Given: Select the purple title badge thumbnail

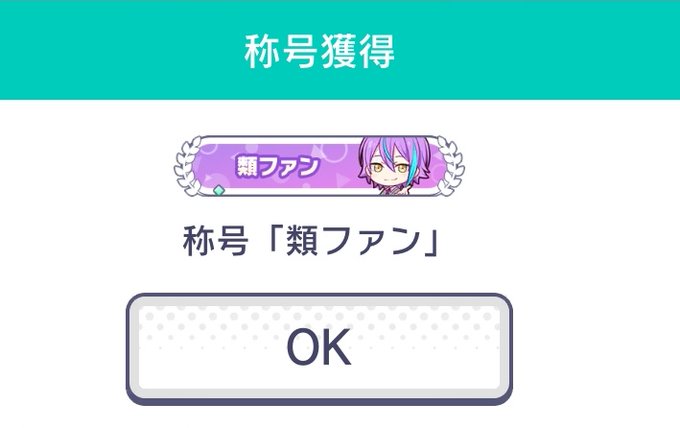Looking at the screenshot, I should click(x=319, y=166).
